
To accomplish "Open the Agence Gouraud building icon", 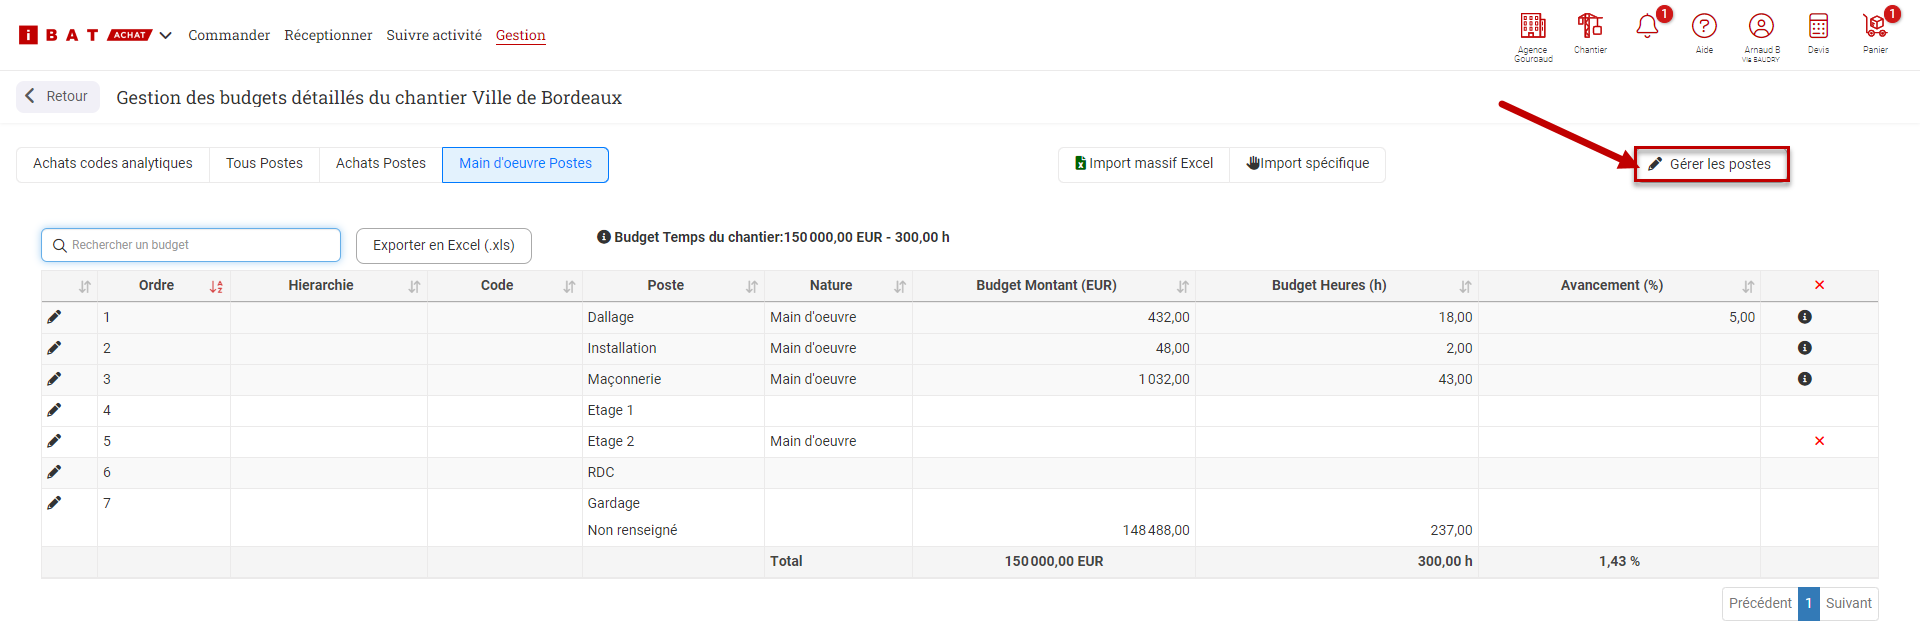I will point(1532,27).
